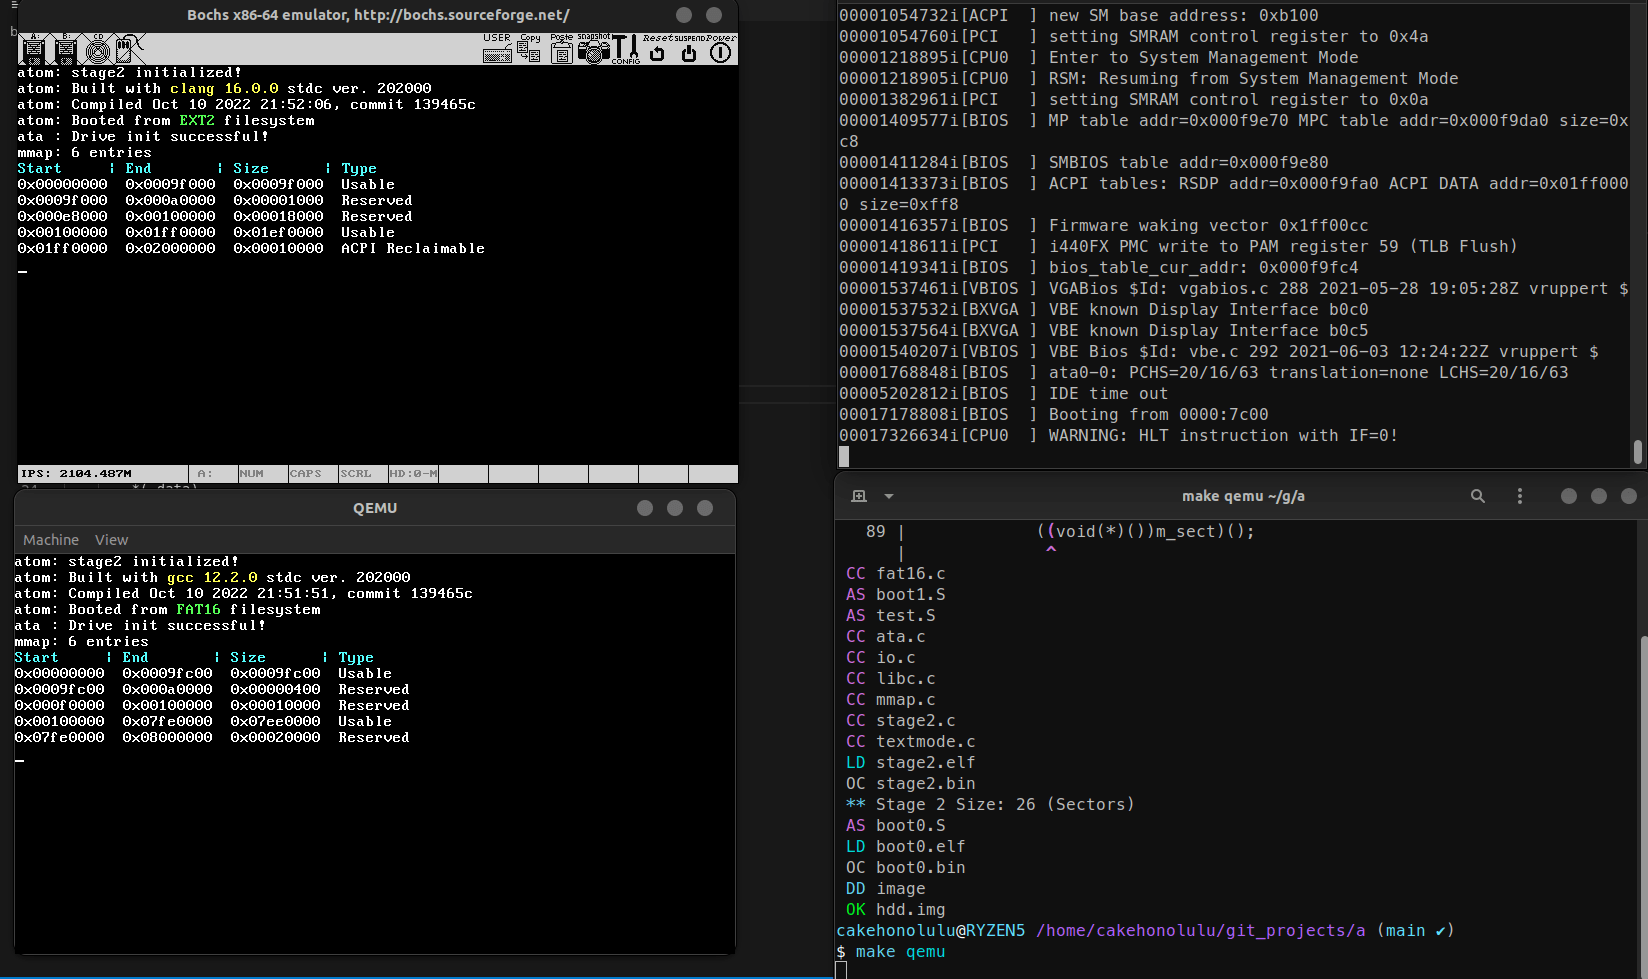Viewport: 1648px width, 979px height.
Task: Click the Bochs Power icon
Action: 721,48
